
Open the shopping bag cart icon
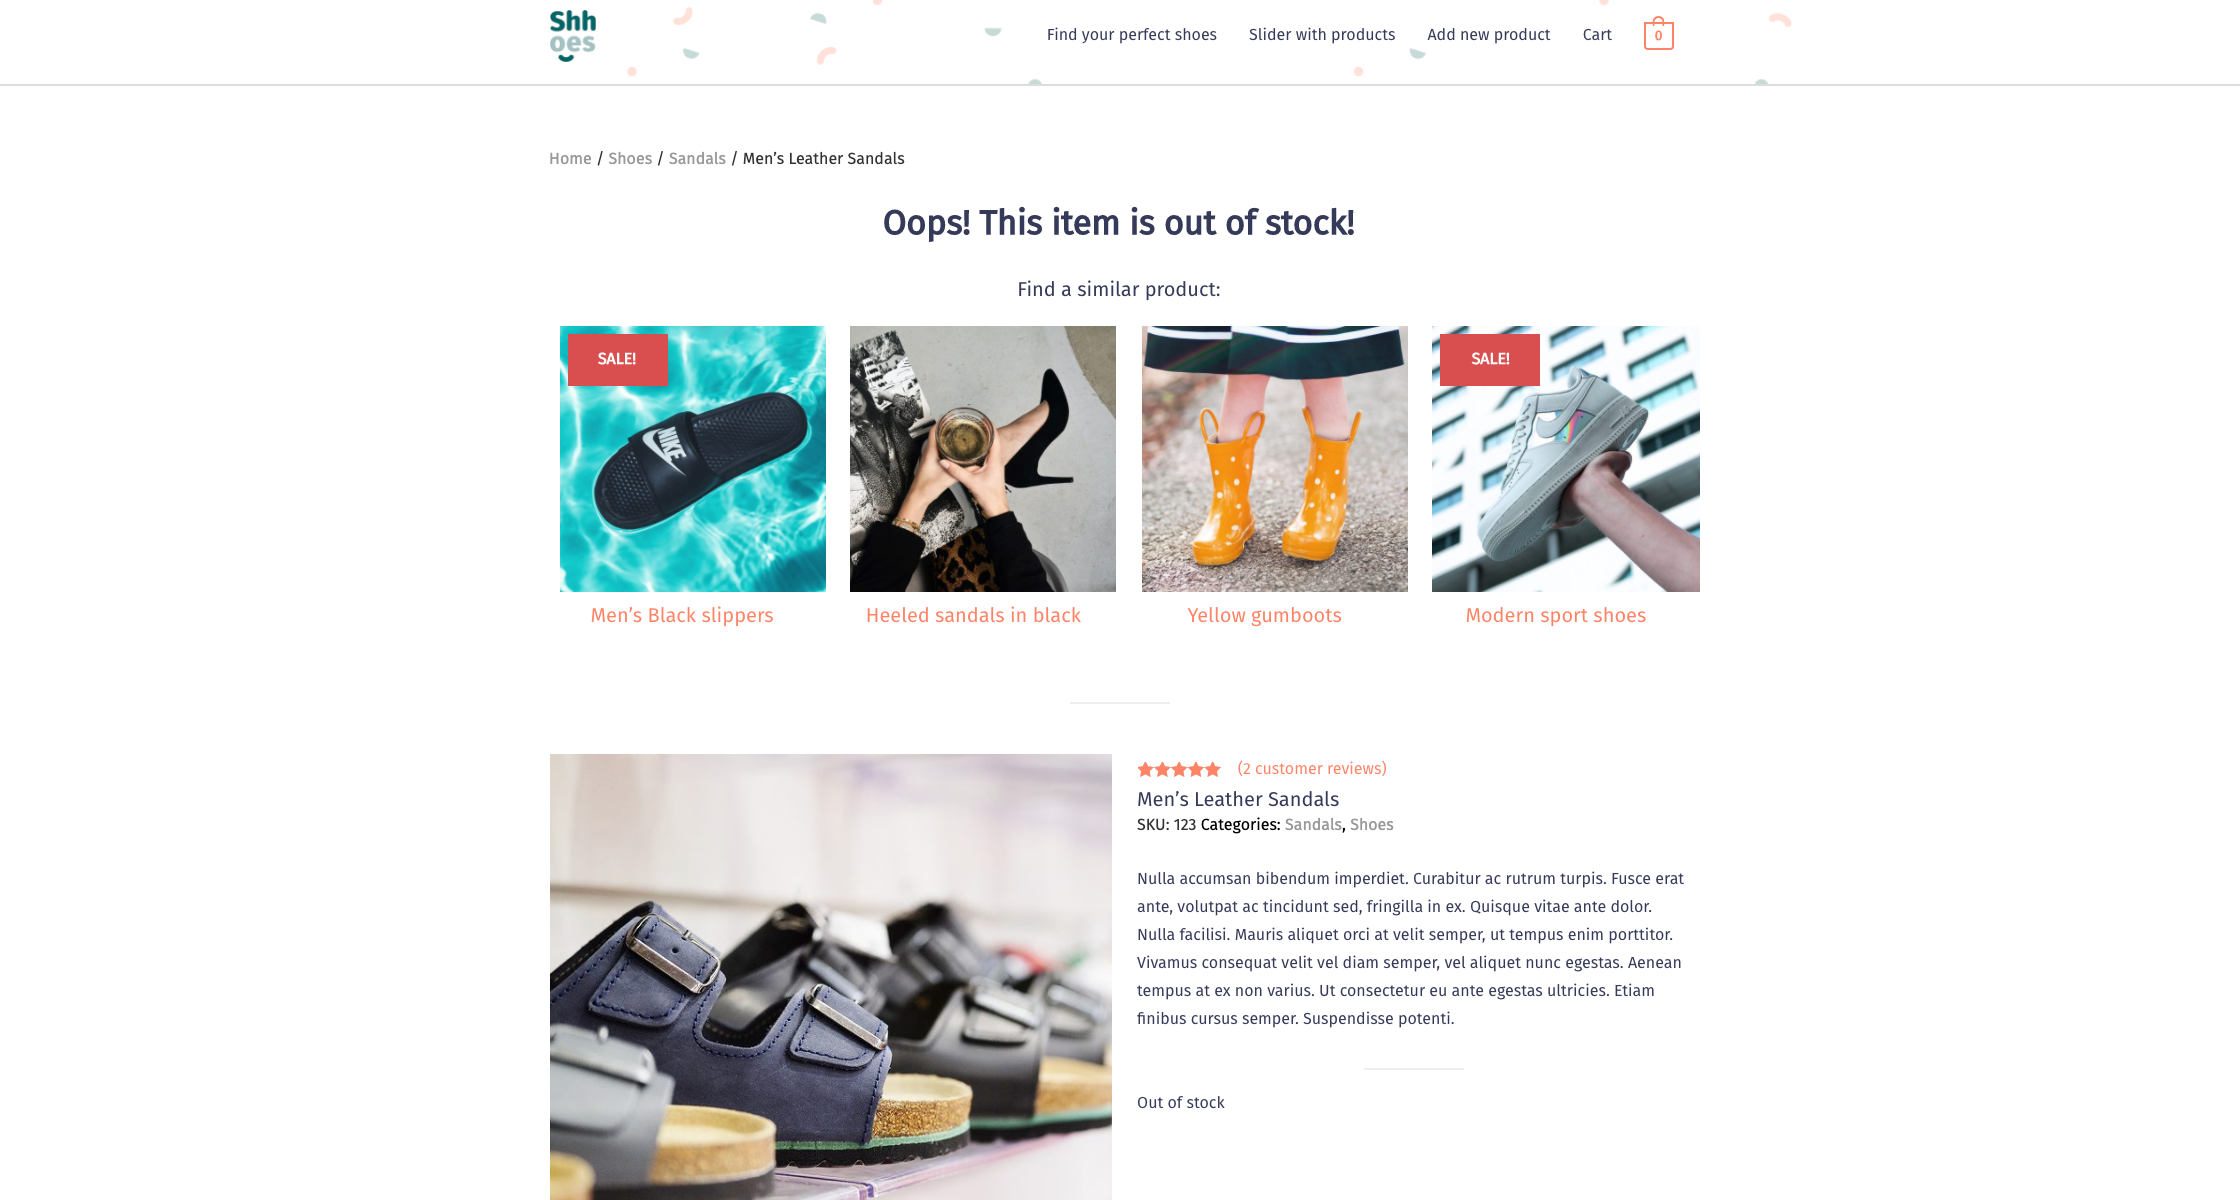click(x=1658, y=34)
